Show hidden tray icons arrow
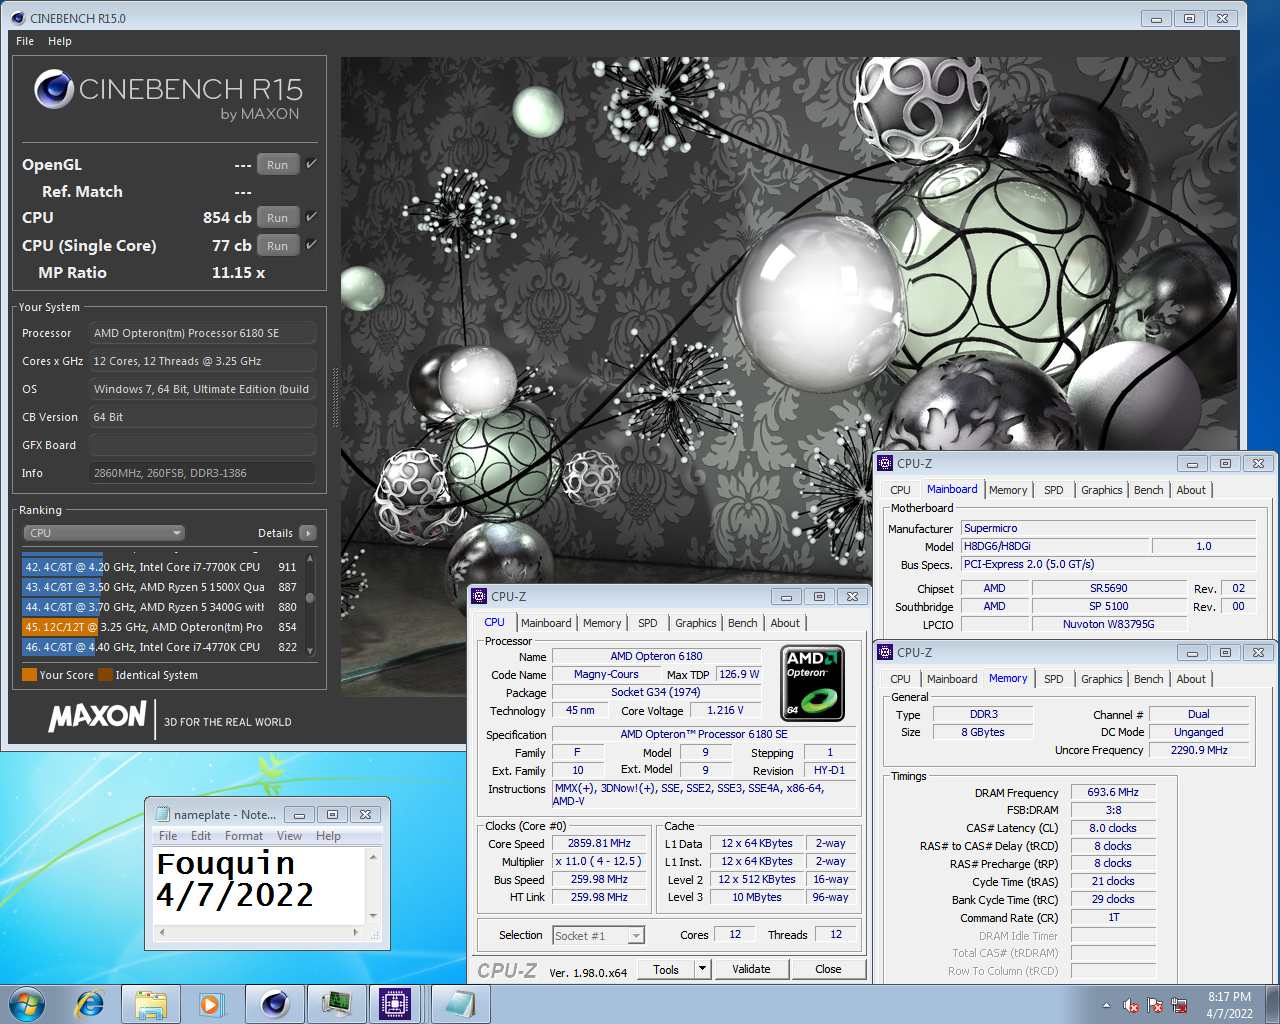 point(1106,1005)
